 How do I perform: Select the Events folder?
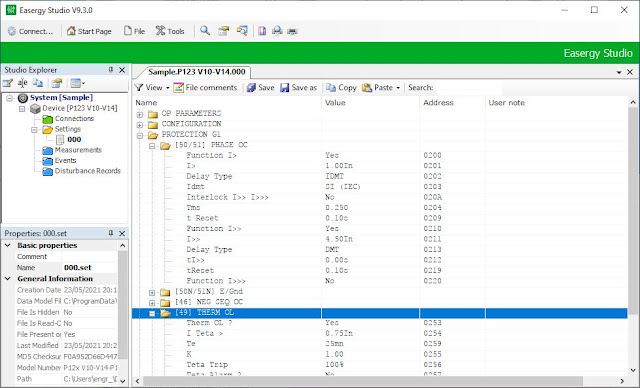pyautogui.click(x=65, y=160)
